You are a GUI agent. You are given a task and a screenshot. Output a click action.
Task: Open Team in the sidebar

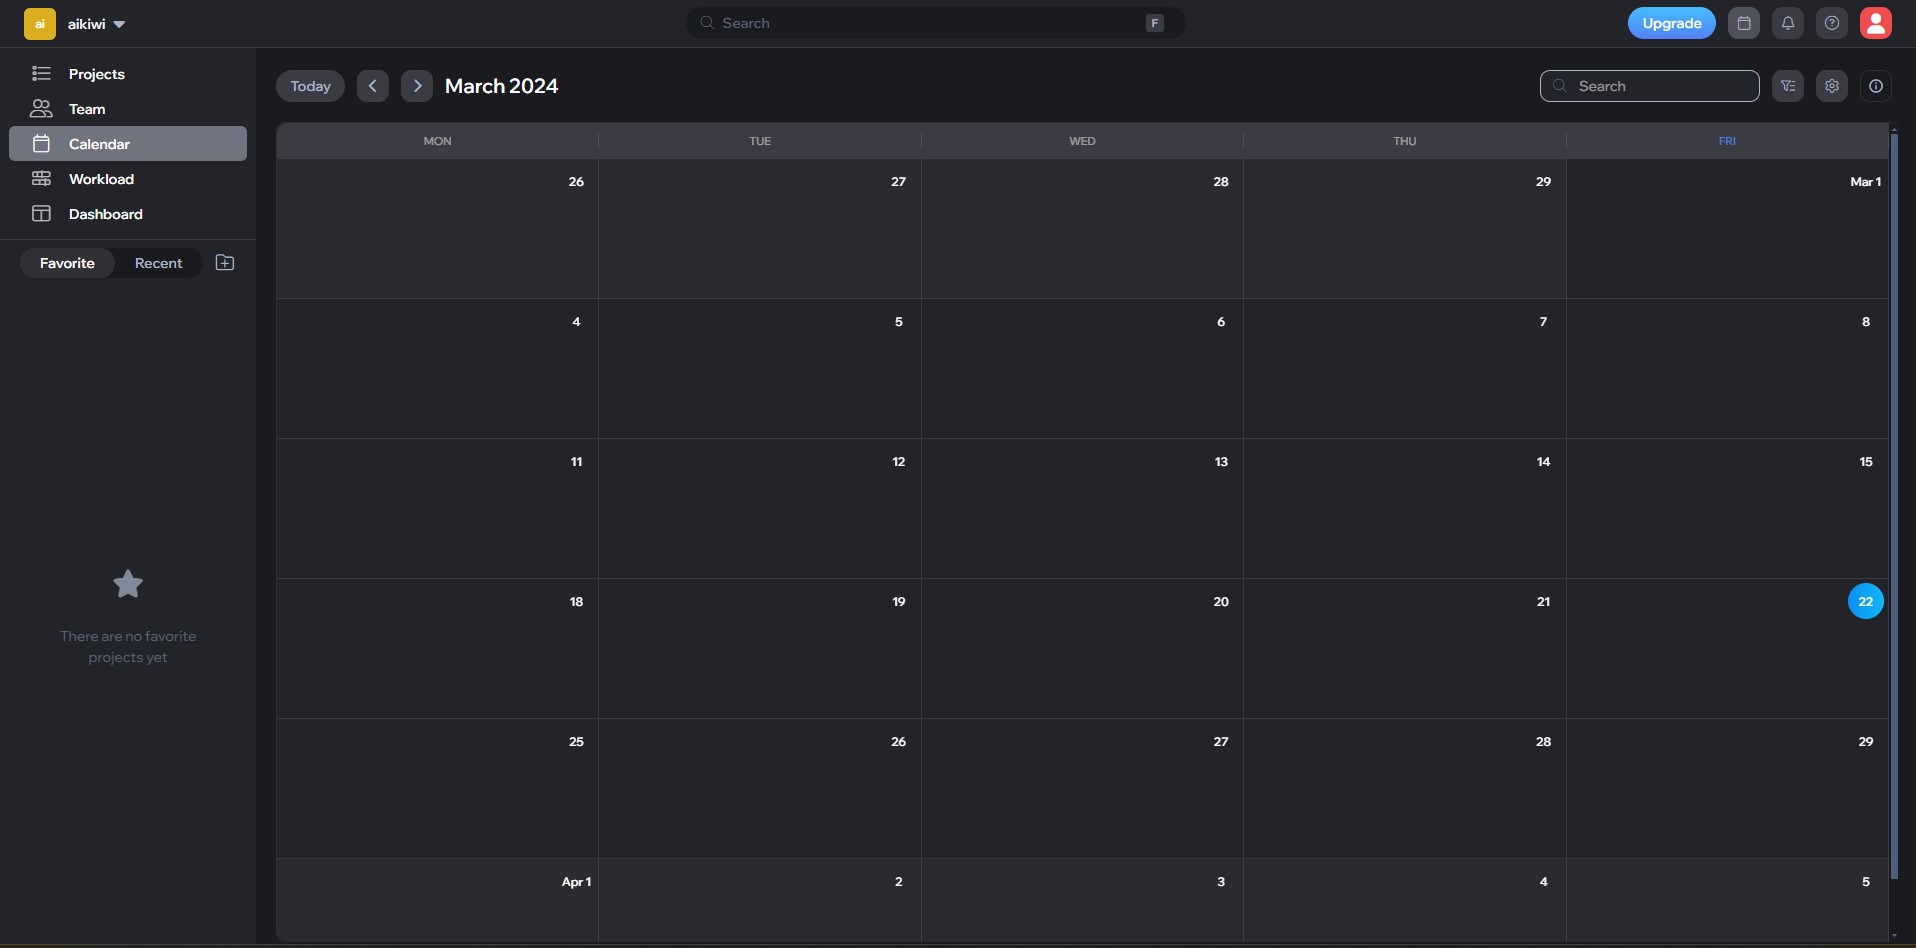128,109
